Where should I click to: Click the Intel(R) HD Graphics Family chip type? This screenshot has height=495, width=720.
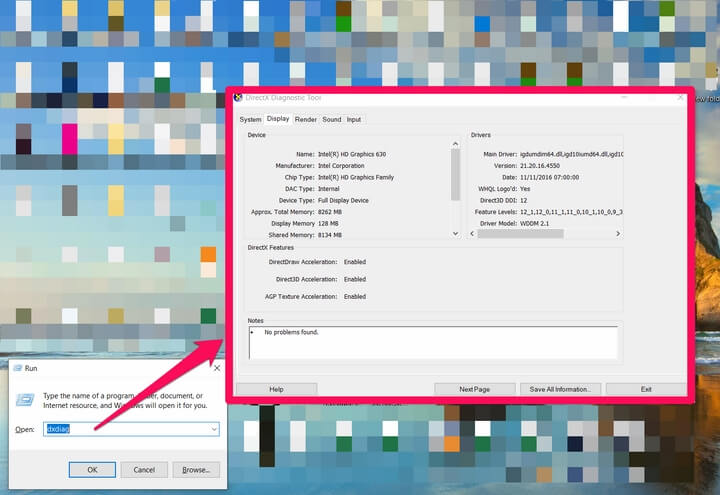point(356,177)
